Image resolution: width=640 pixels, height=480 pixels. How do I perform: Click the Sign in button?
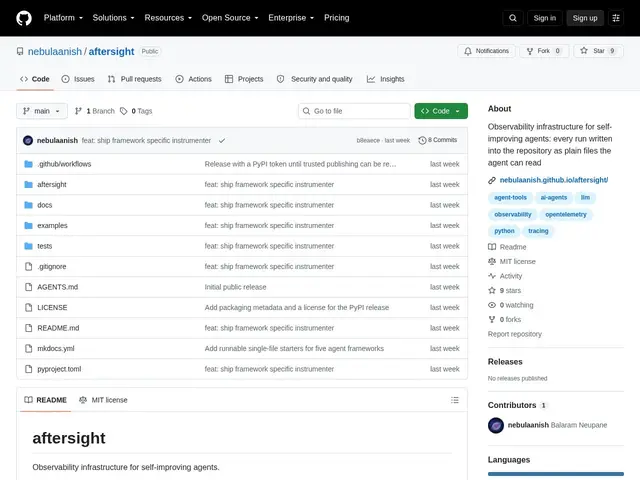click(544, 18)
